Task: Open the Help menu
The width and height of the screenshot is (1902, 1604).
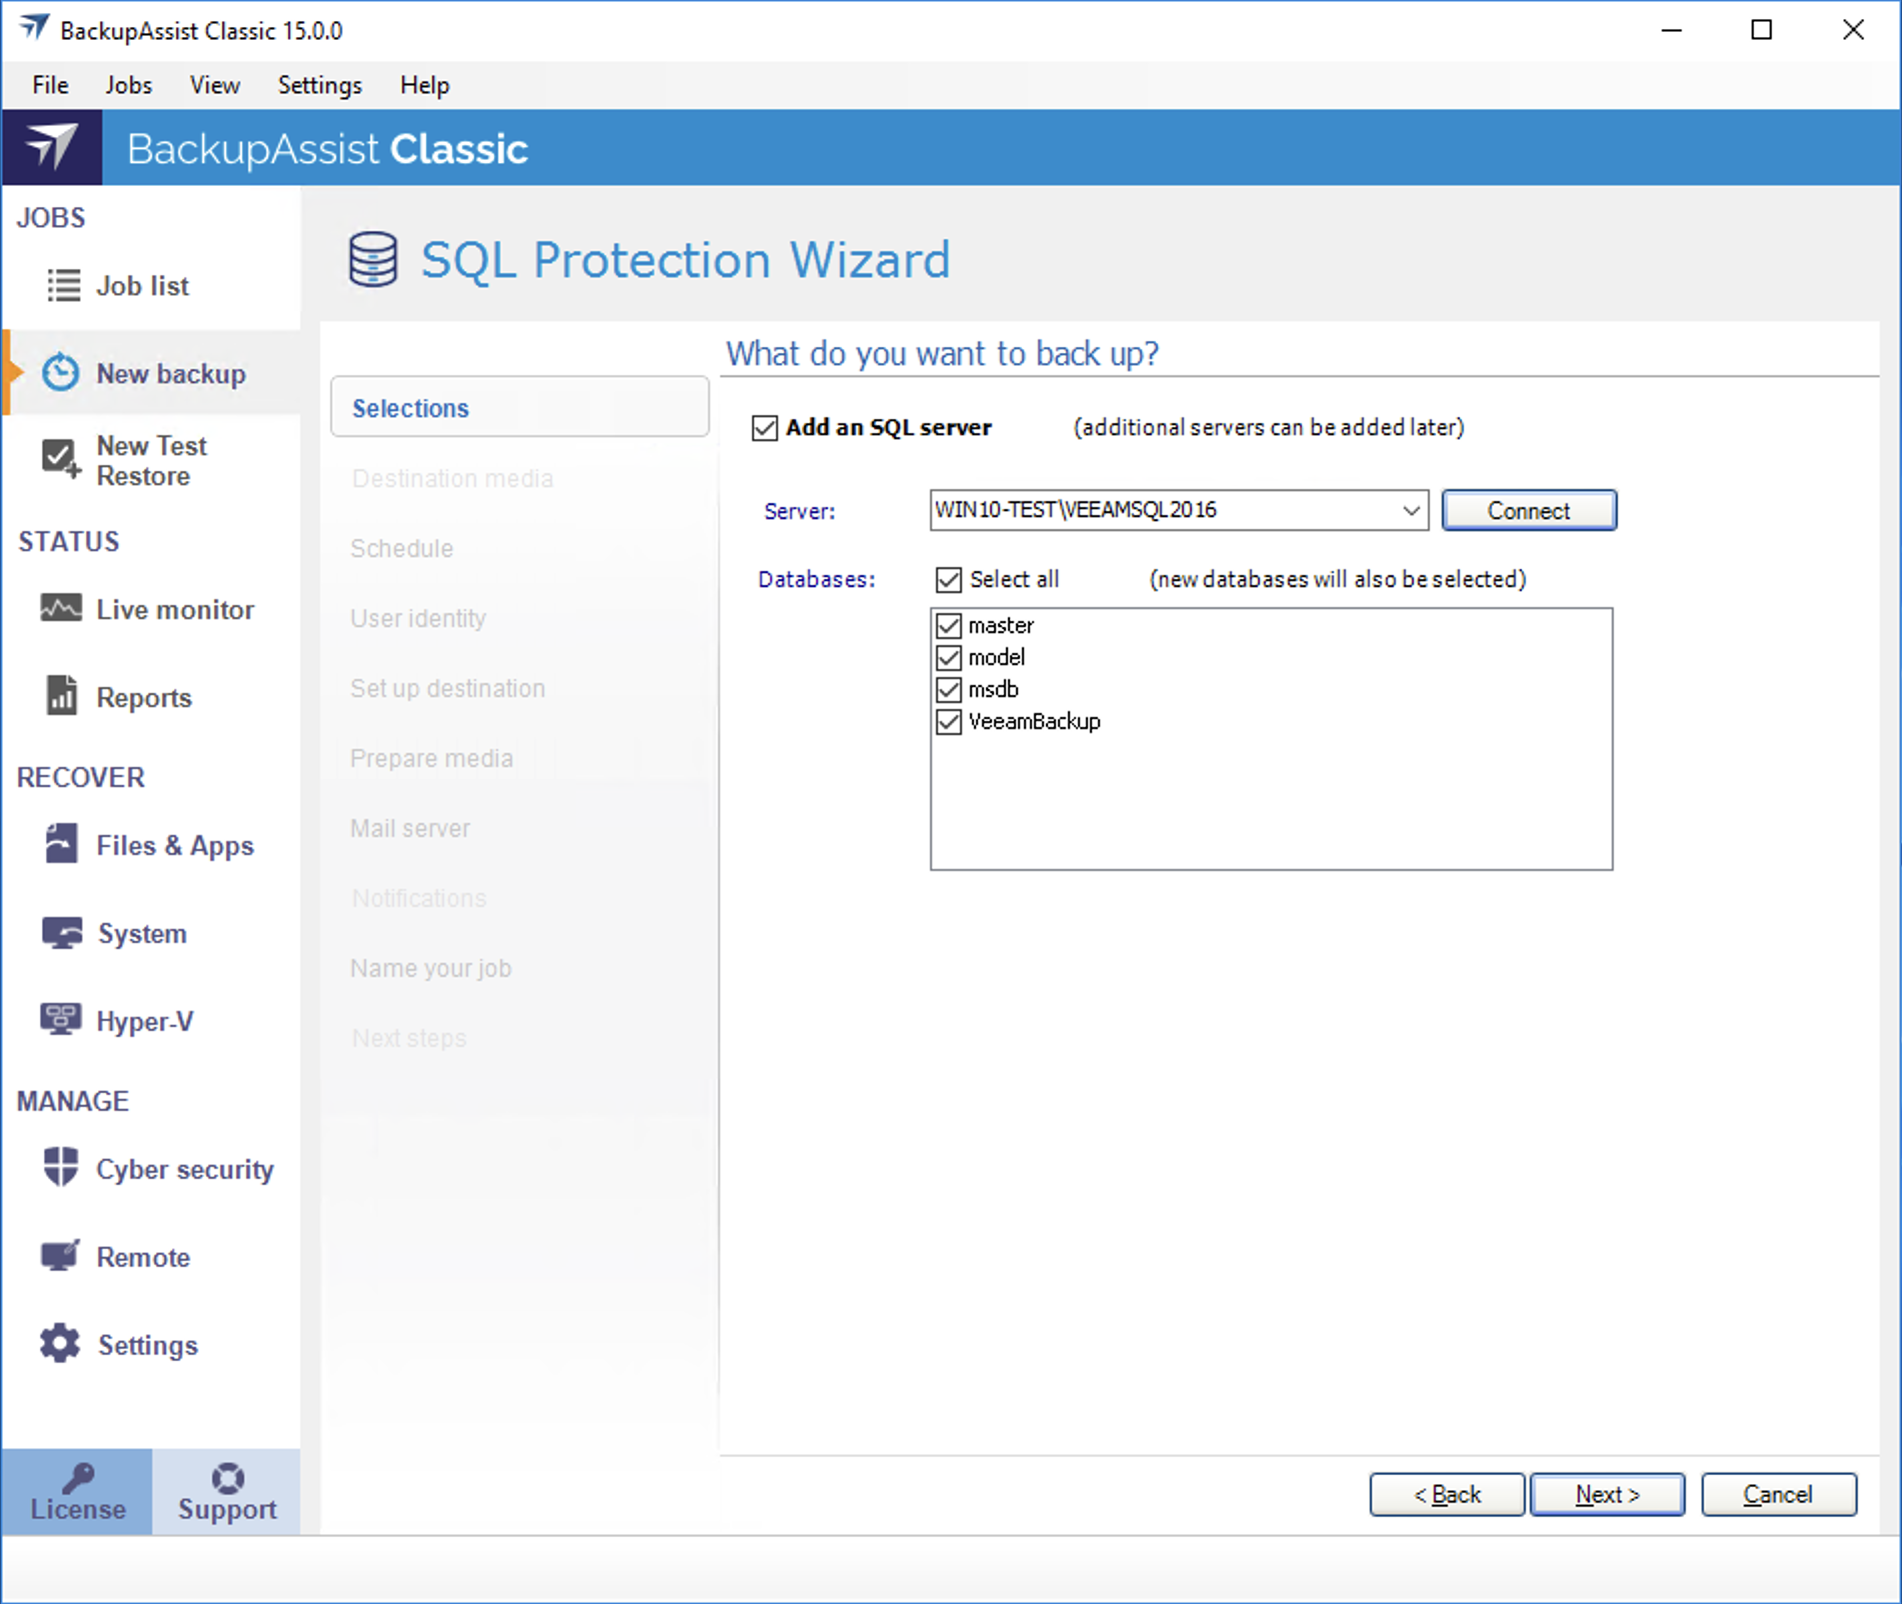Action: (424, 85)
